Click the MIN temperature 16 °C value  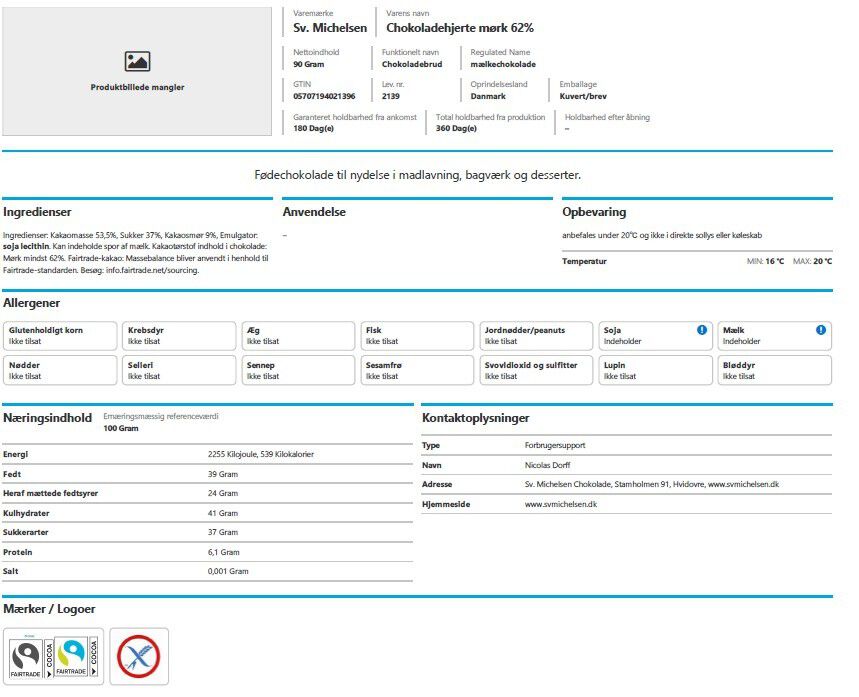tap(775, 261)
